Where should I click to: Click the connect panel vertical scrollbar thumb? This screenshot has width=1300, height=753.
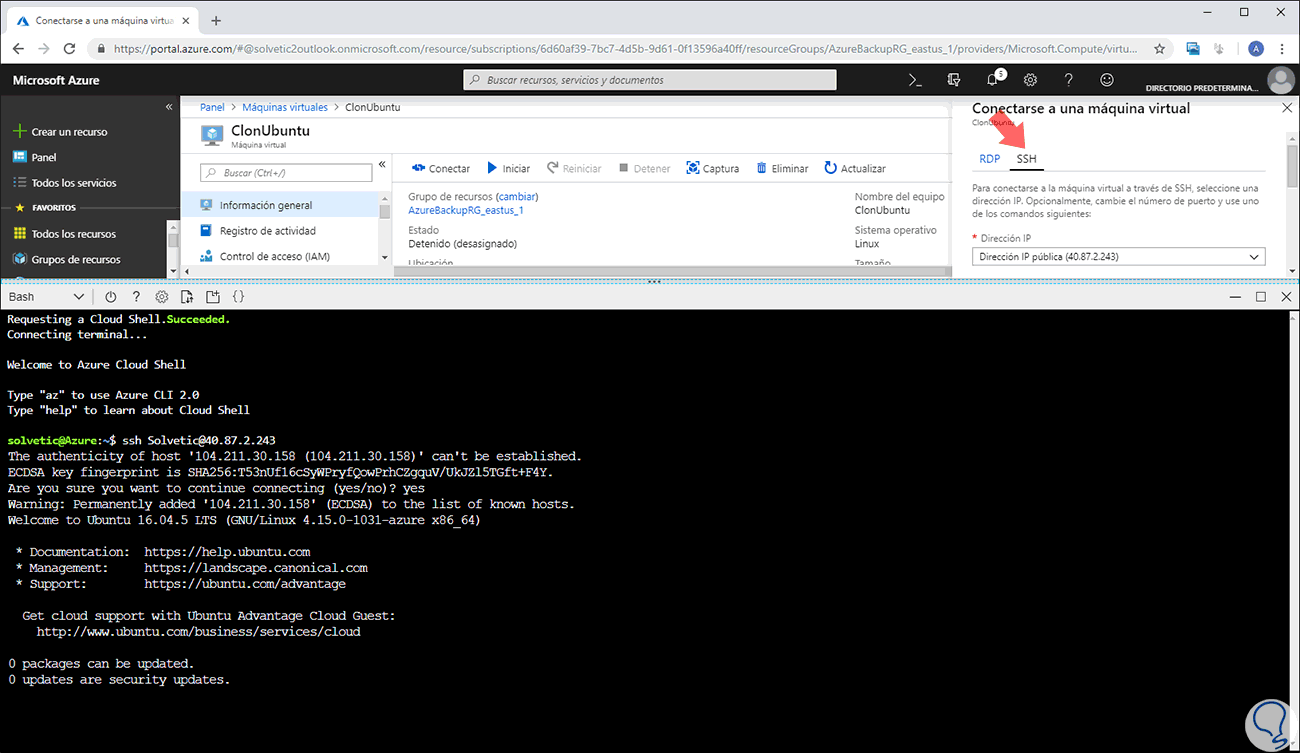(x=1292, y=166)
